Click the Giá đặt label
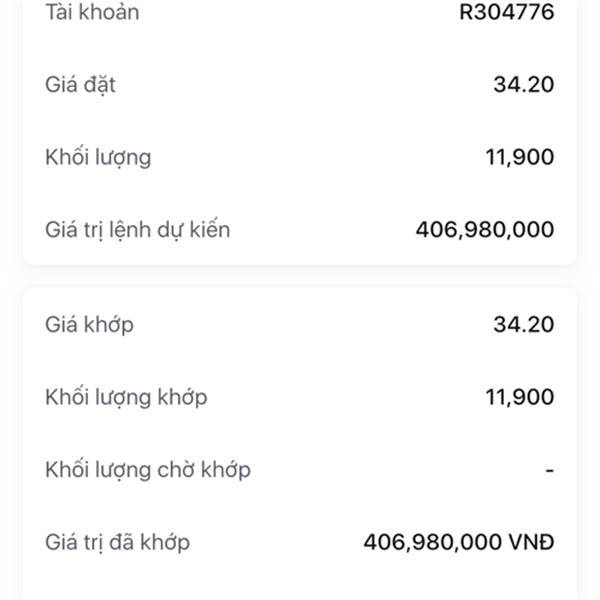The width and height of the screenshot is (600, 600). (x=80, y=85)
